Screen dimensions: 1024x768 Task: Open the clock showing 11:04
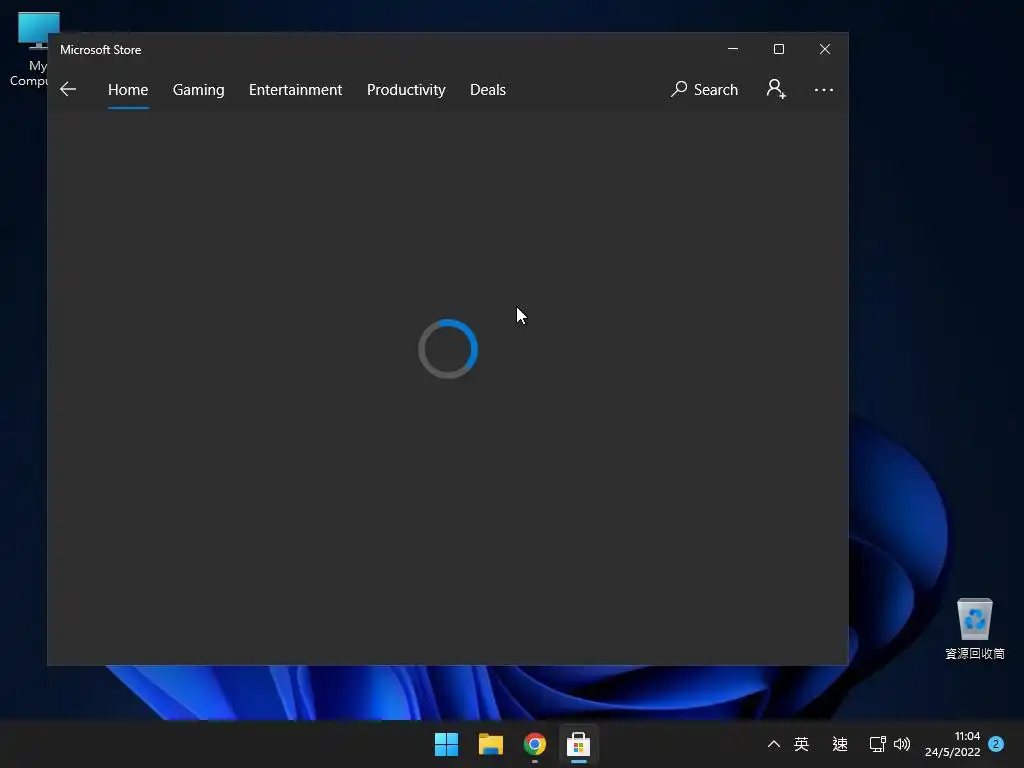coord(952,744)
